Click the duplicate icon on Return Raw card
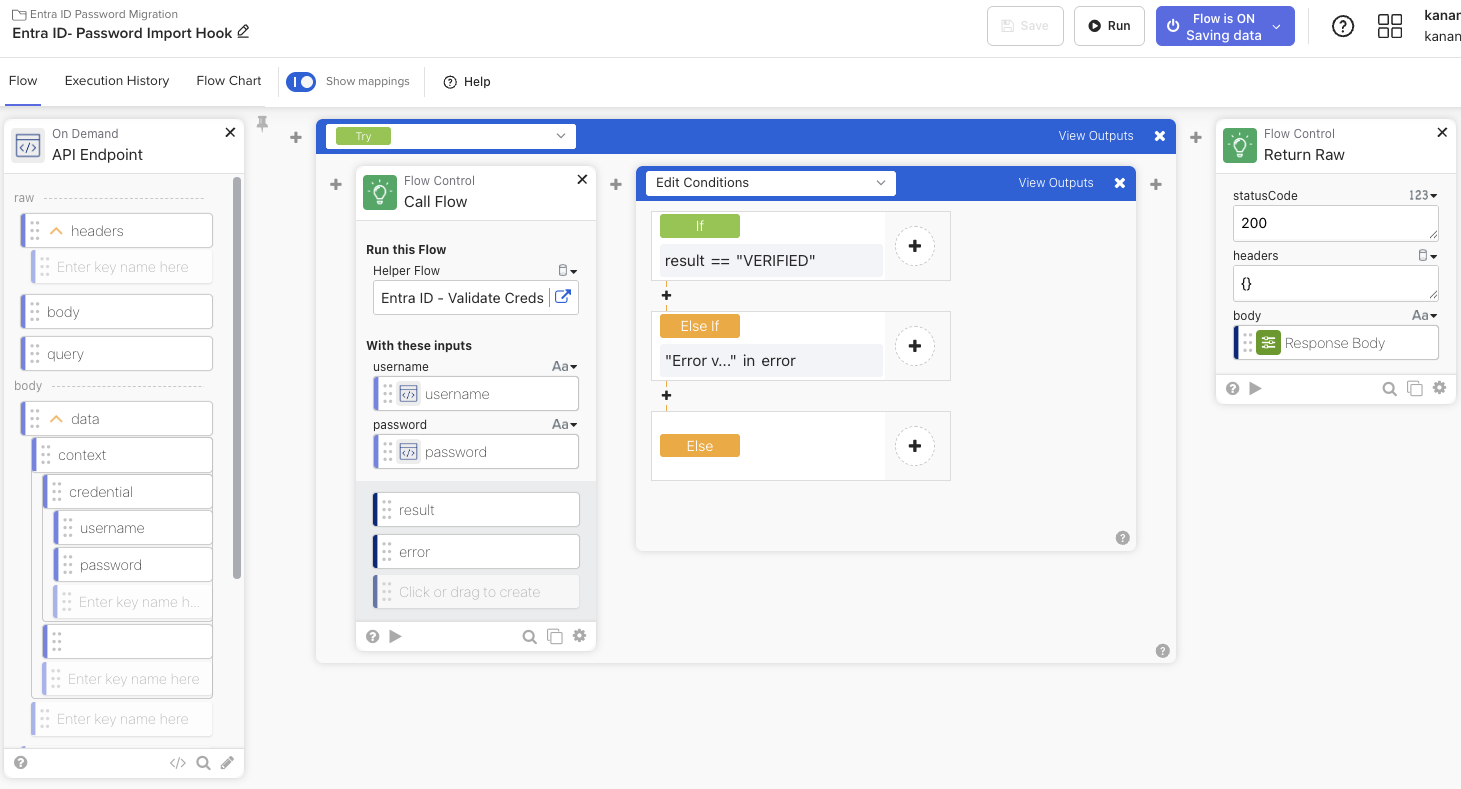The image size is (1461, 789). (x=1414, y=388)
